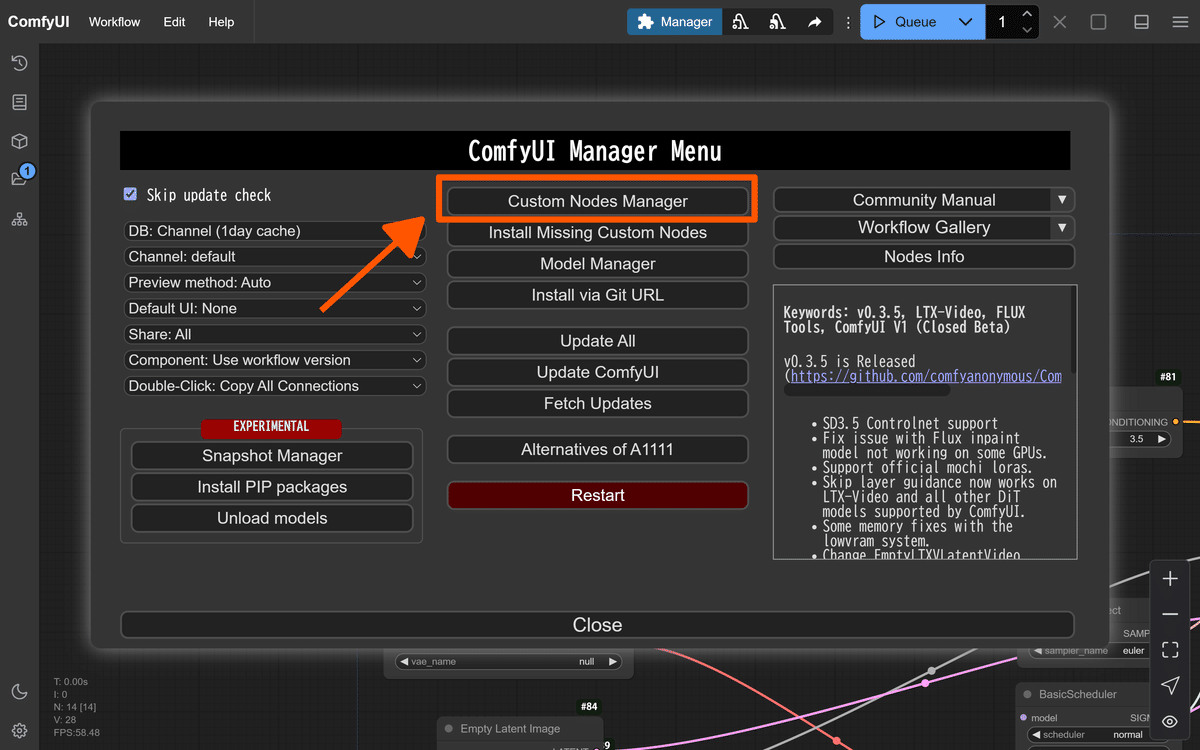Screen dimensions: 1200x750
Task: Click the square clear-queue icon
Action: [x=1098, y=22]
